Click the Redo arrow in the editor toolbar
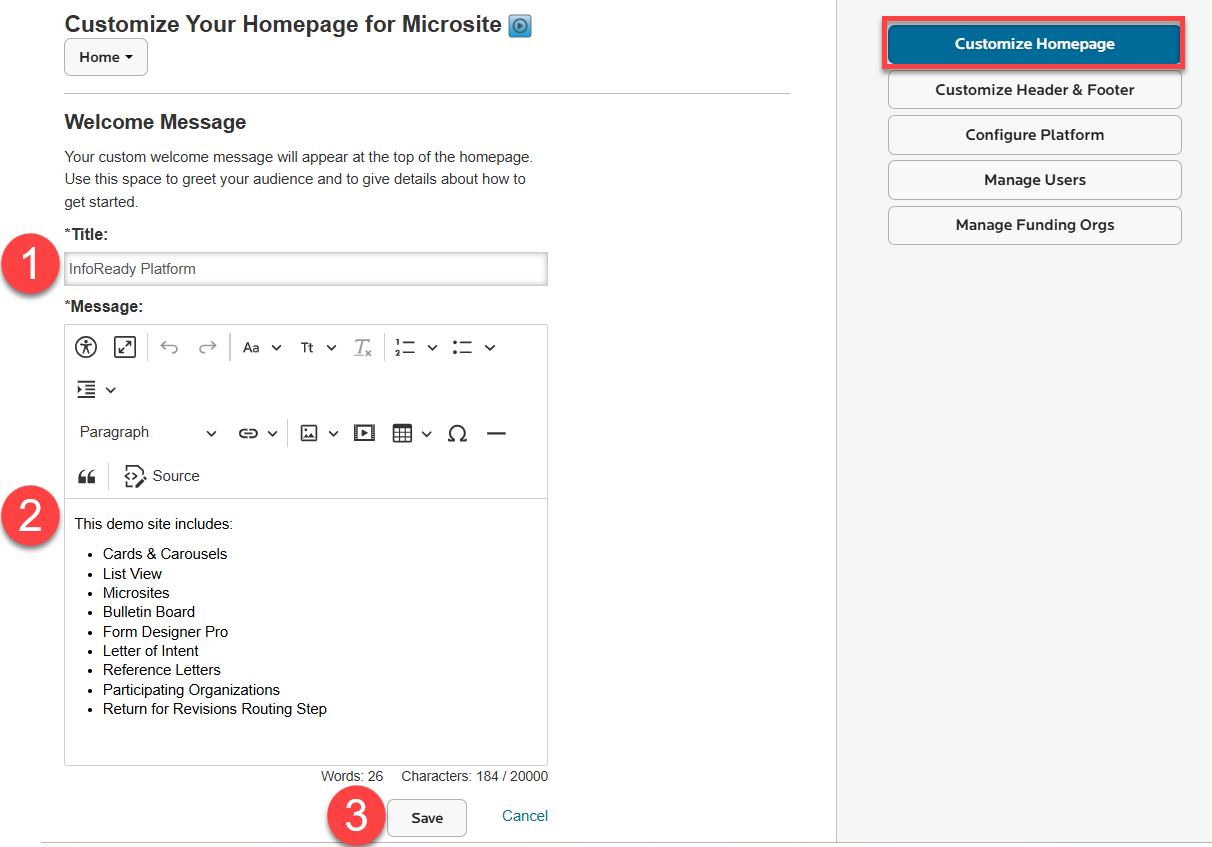 (x=207, y=347)
